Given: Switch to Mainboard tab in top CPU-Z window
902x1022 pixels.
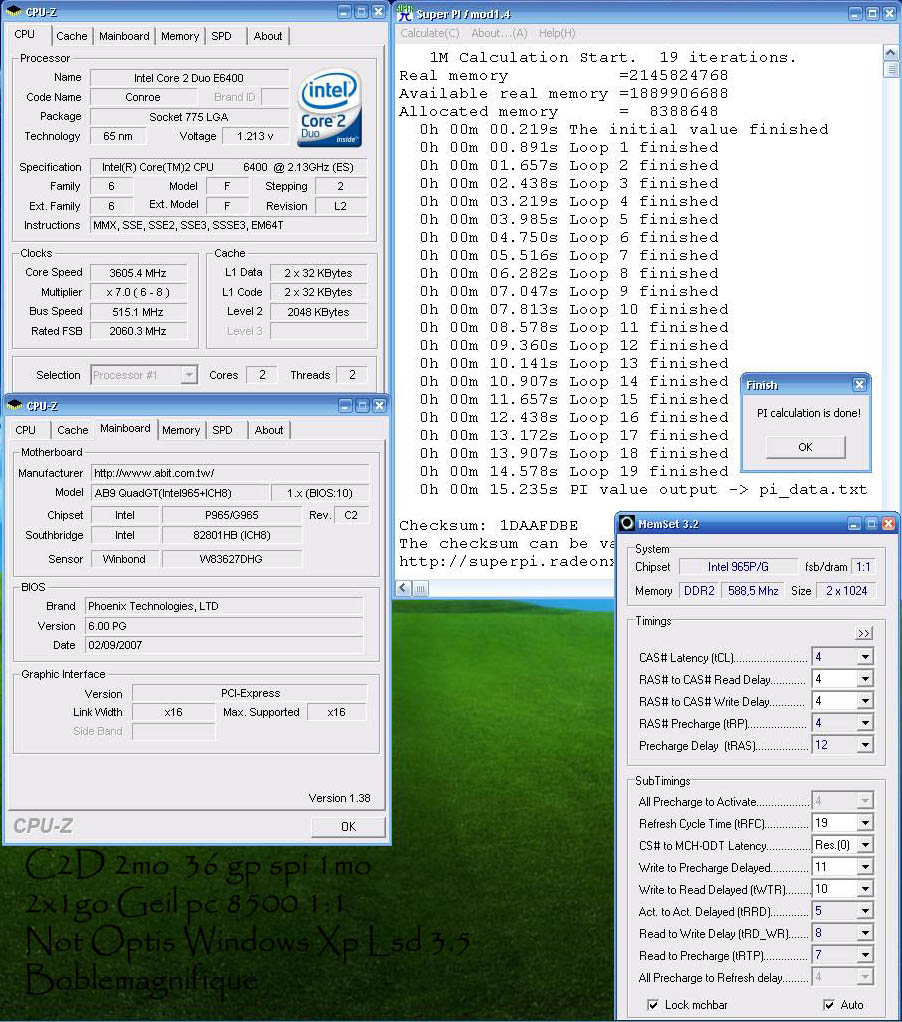Looking at the screenshot, I should pos(124,36).
